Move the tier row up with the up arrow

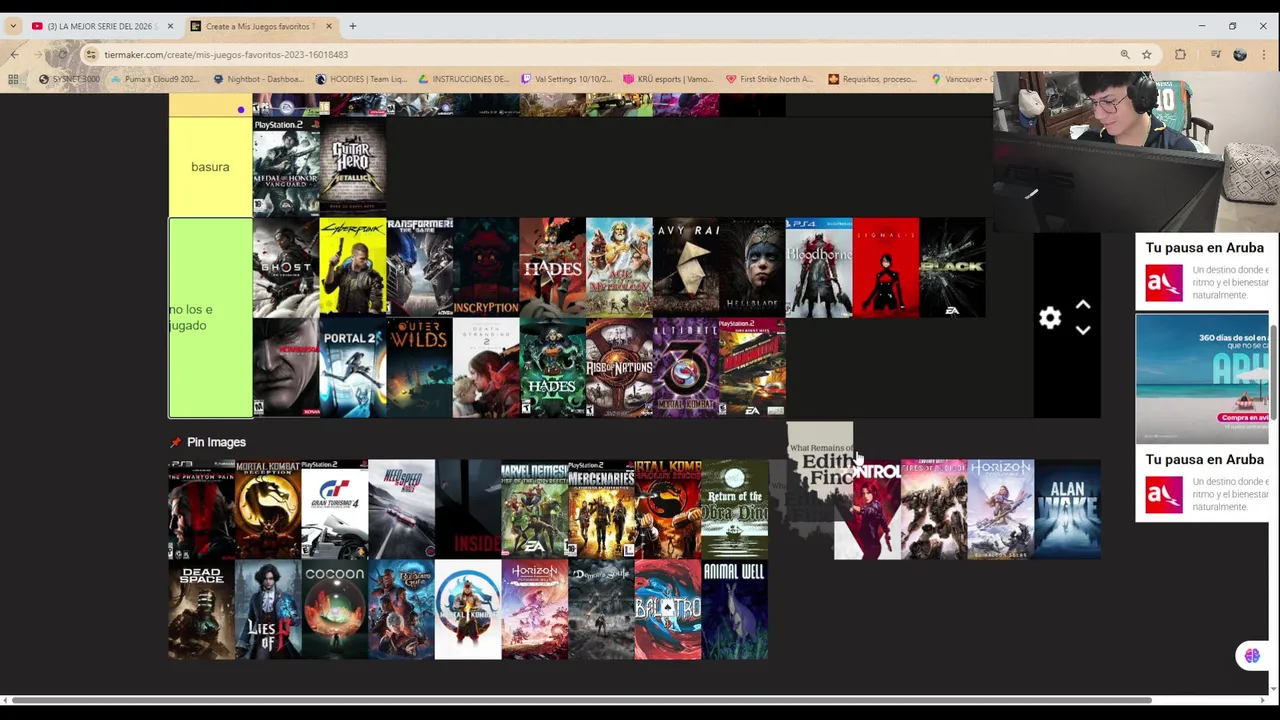click(1083, 305)
